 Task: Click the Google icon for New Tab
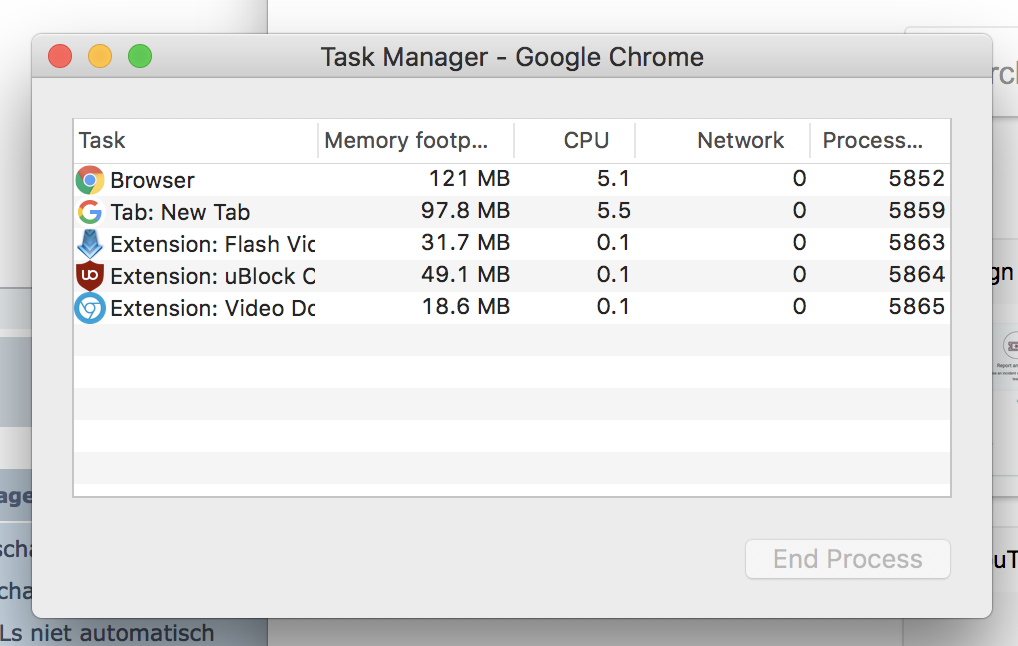coord(90,212)
